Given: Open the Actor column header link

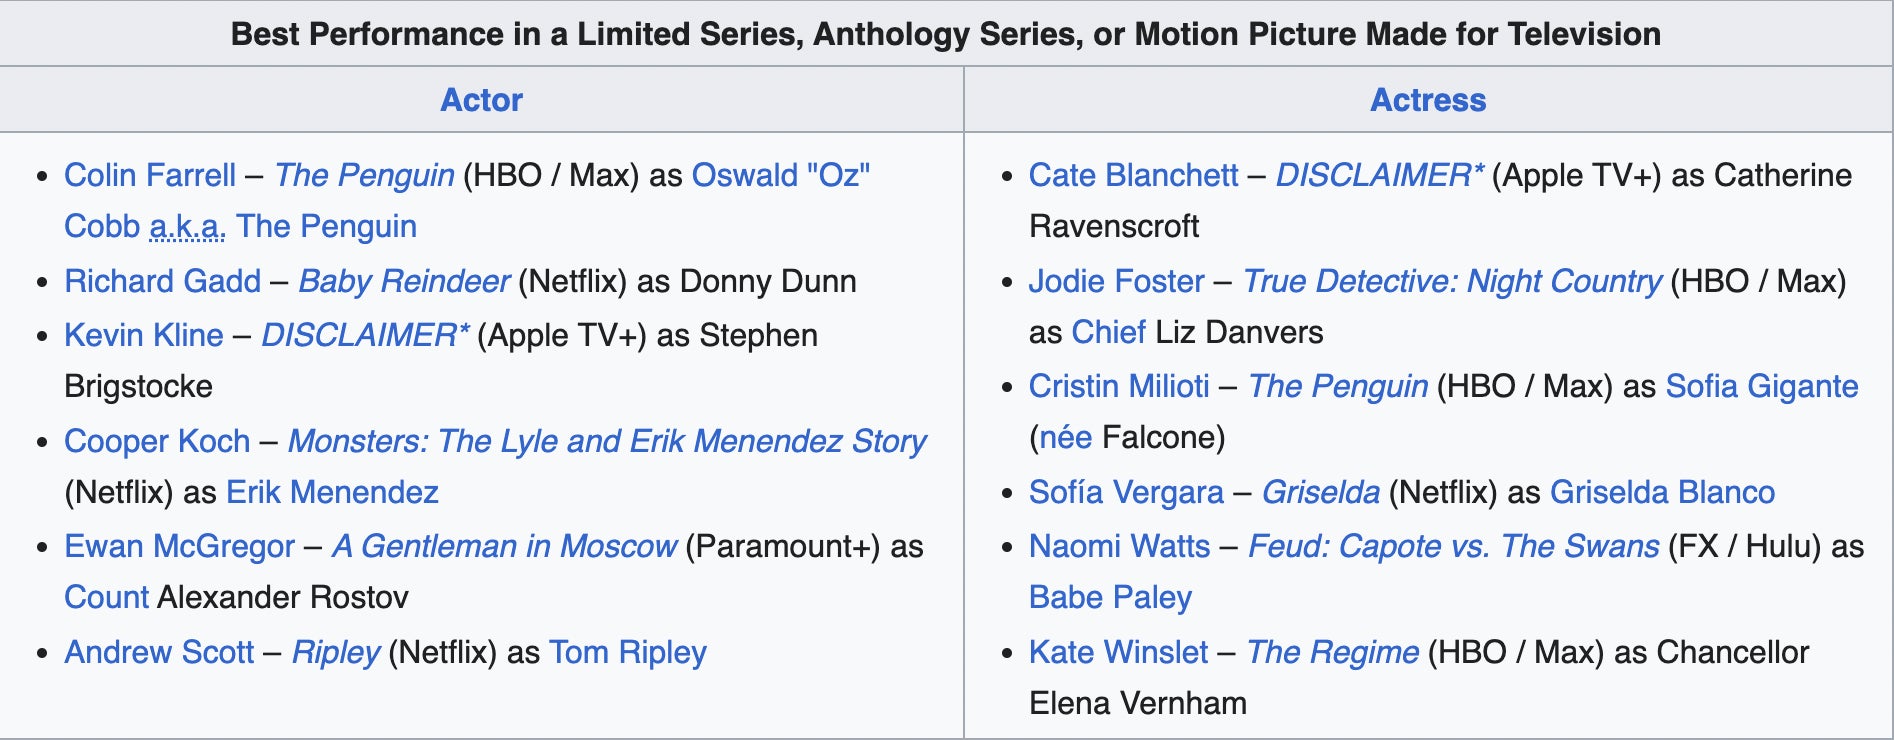Looking at the screenshot, I should [x=481, y=100].
